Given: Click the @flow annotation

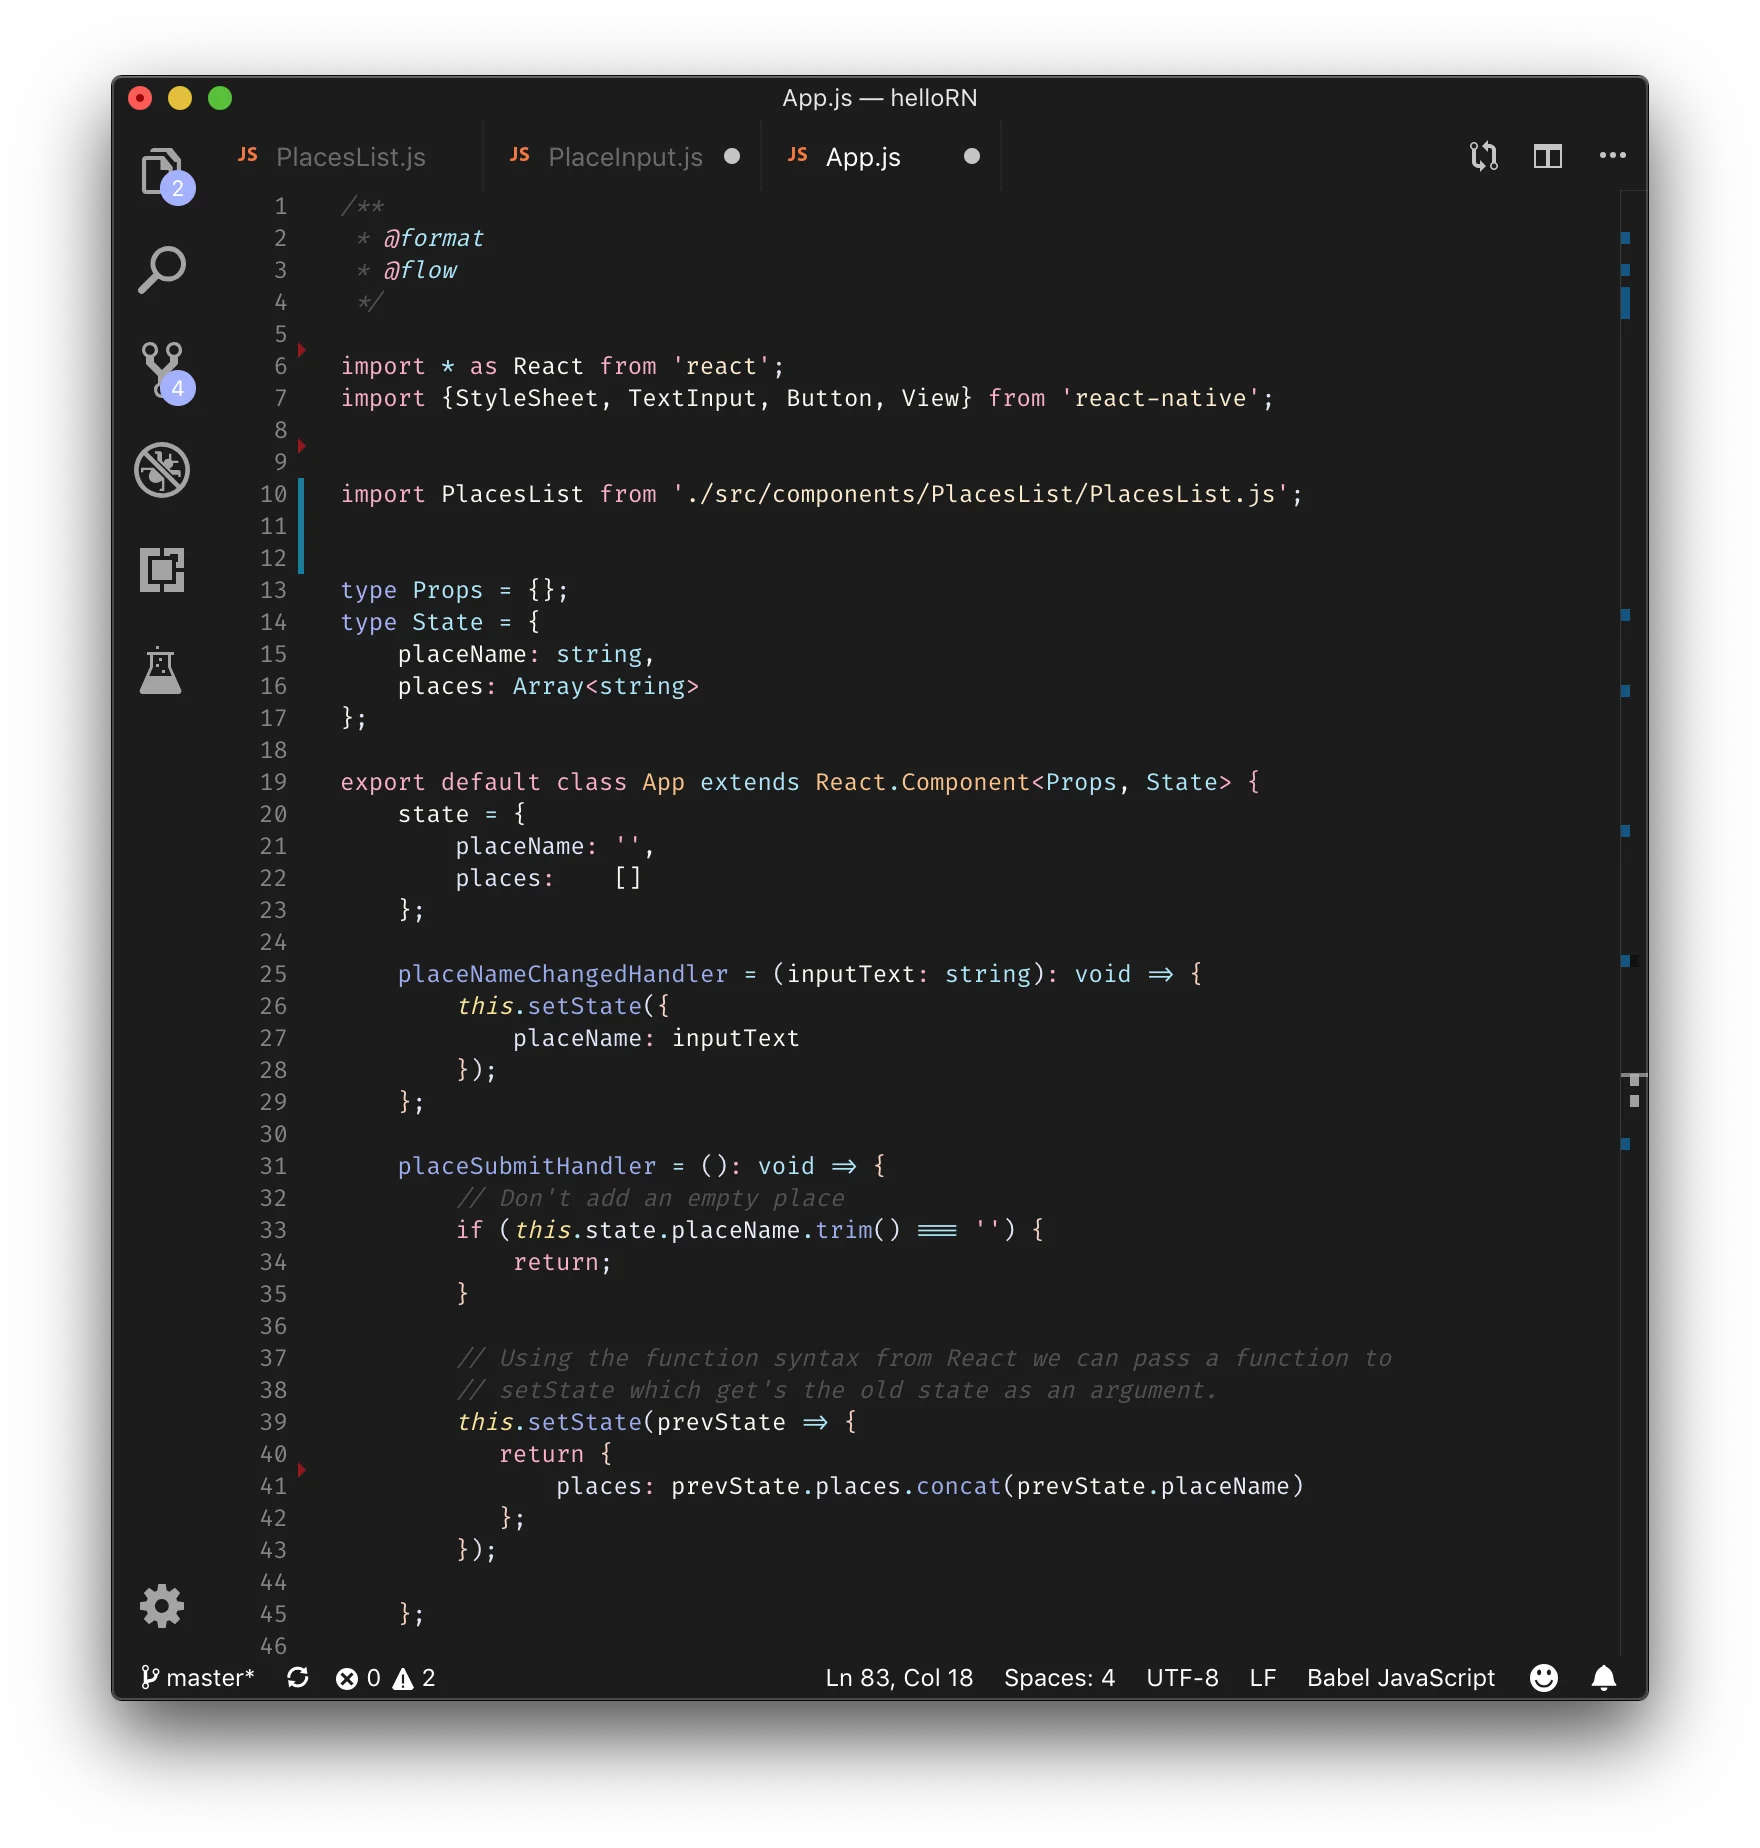Looking at the screenshot, I should (x=420, y=270).
